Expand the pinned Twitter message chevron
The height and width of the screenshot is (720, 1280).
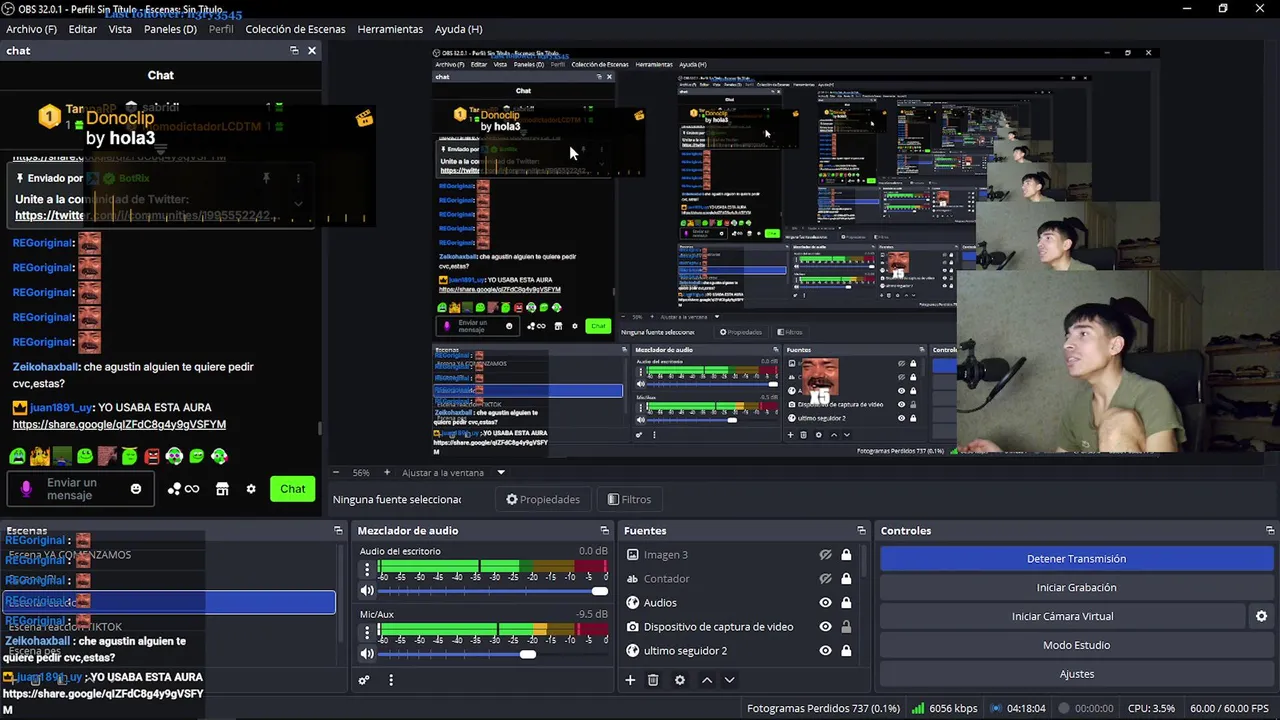(x=298, y=204)
